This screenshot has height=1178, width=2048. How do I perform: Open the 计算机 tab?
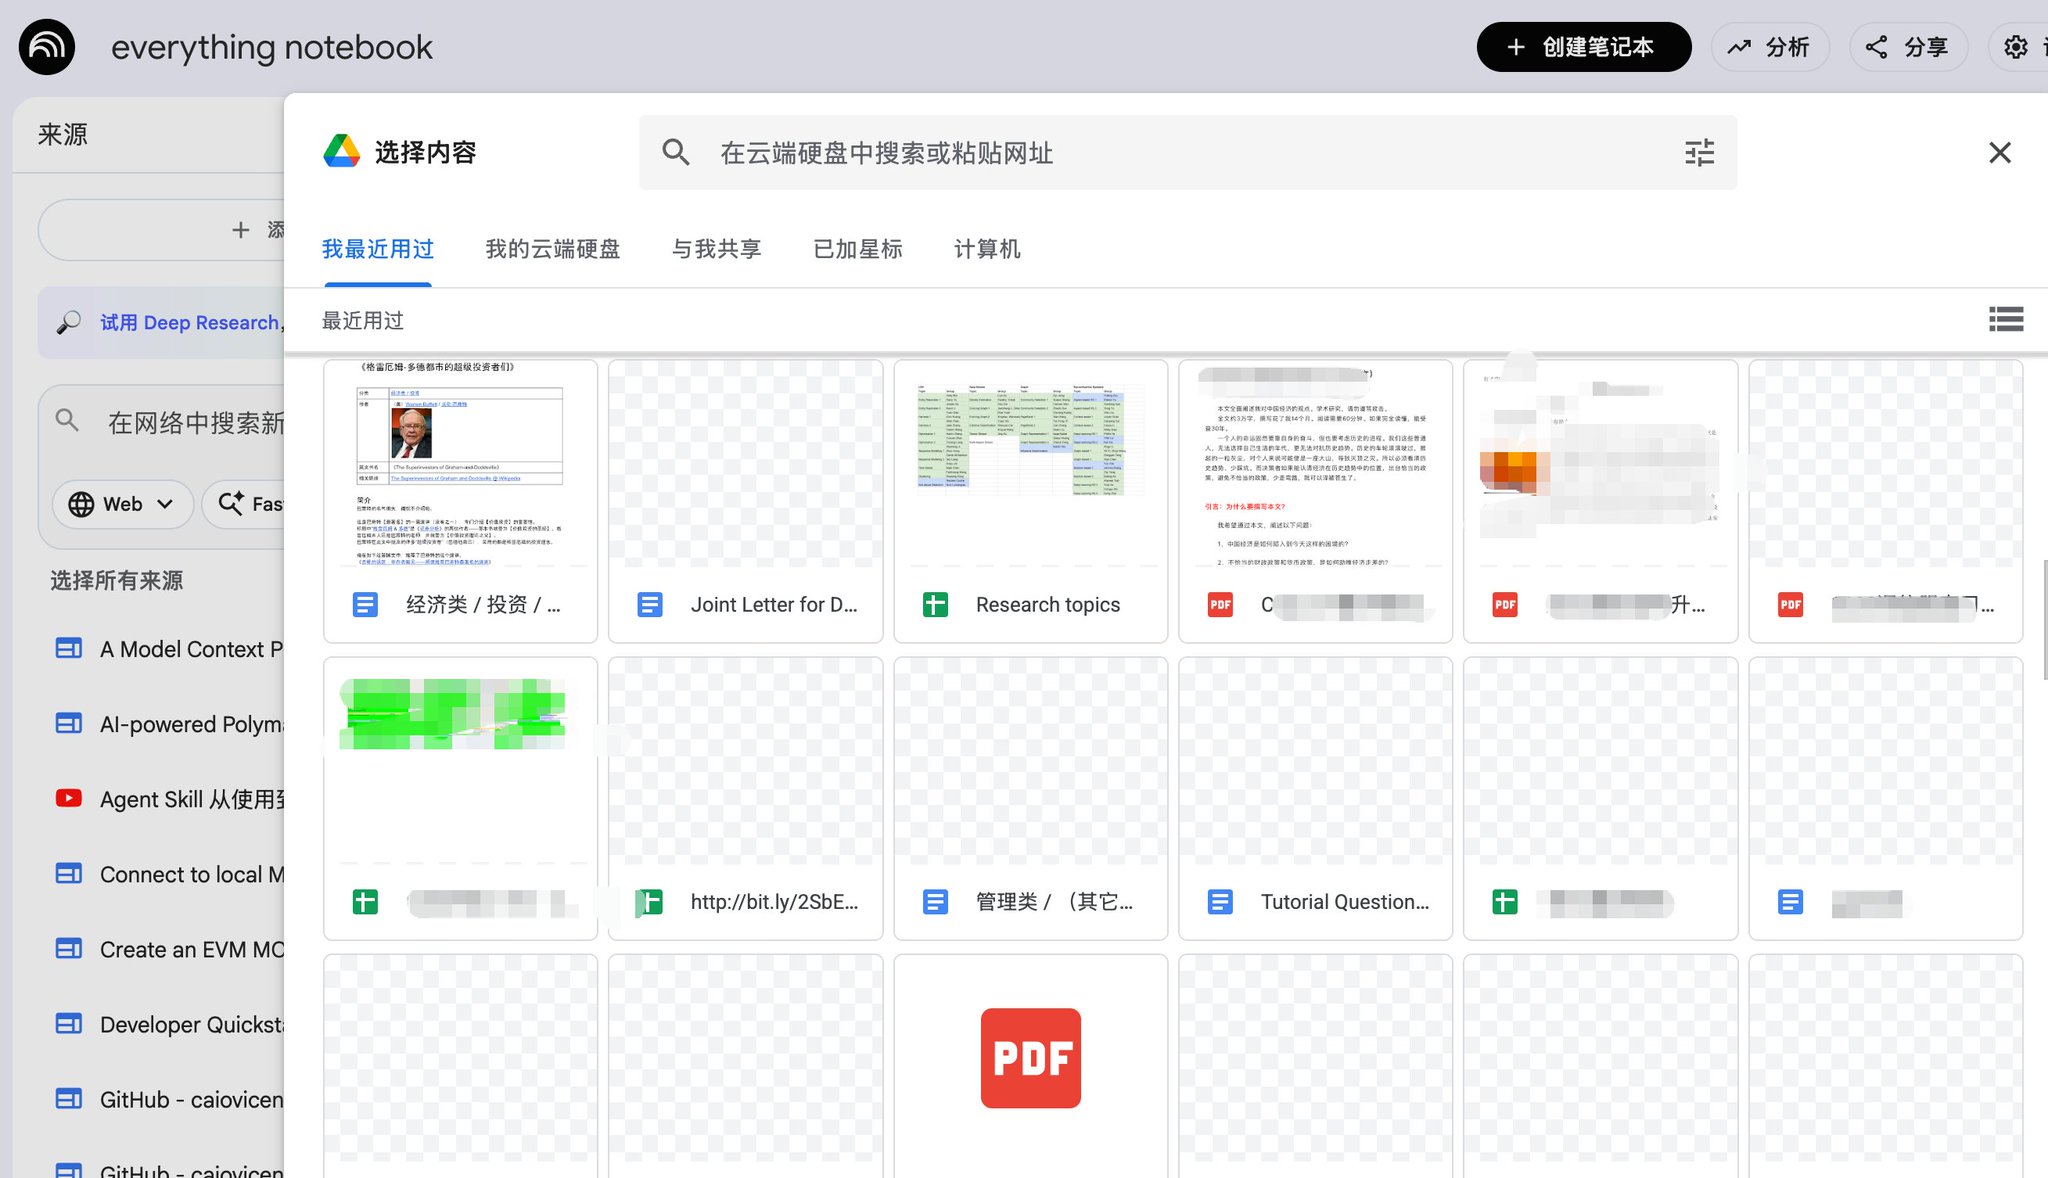pyautogui.click(x=987, y=249)
